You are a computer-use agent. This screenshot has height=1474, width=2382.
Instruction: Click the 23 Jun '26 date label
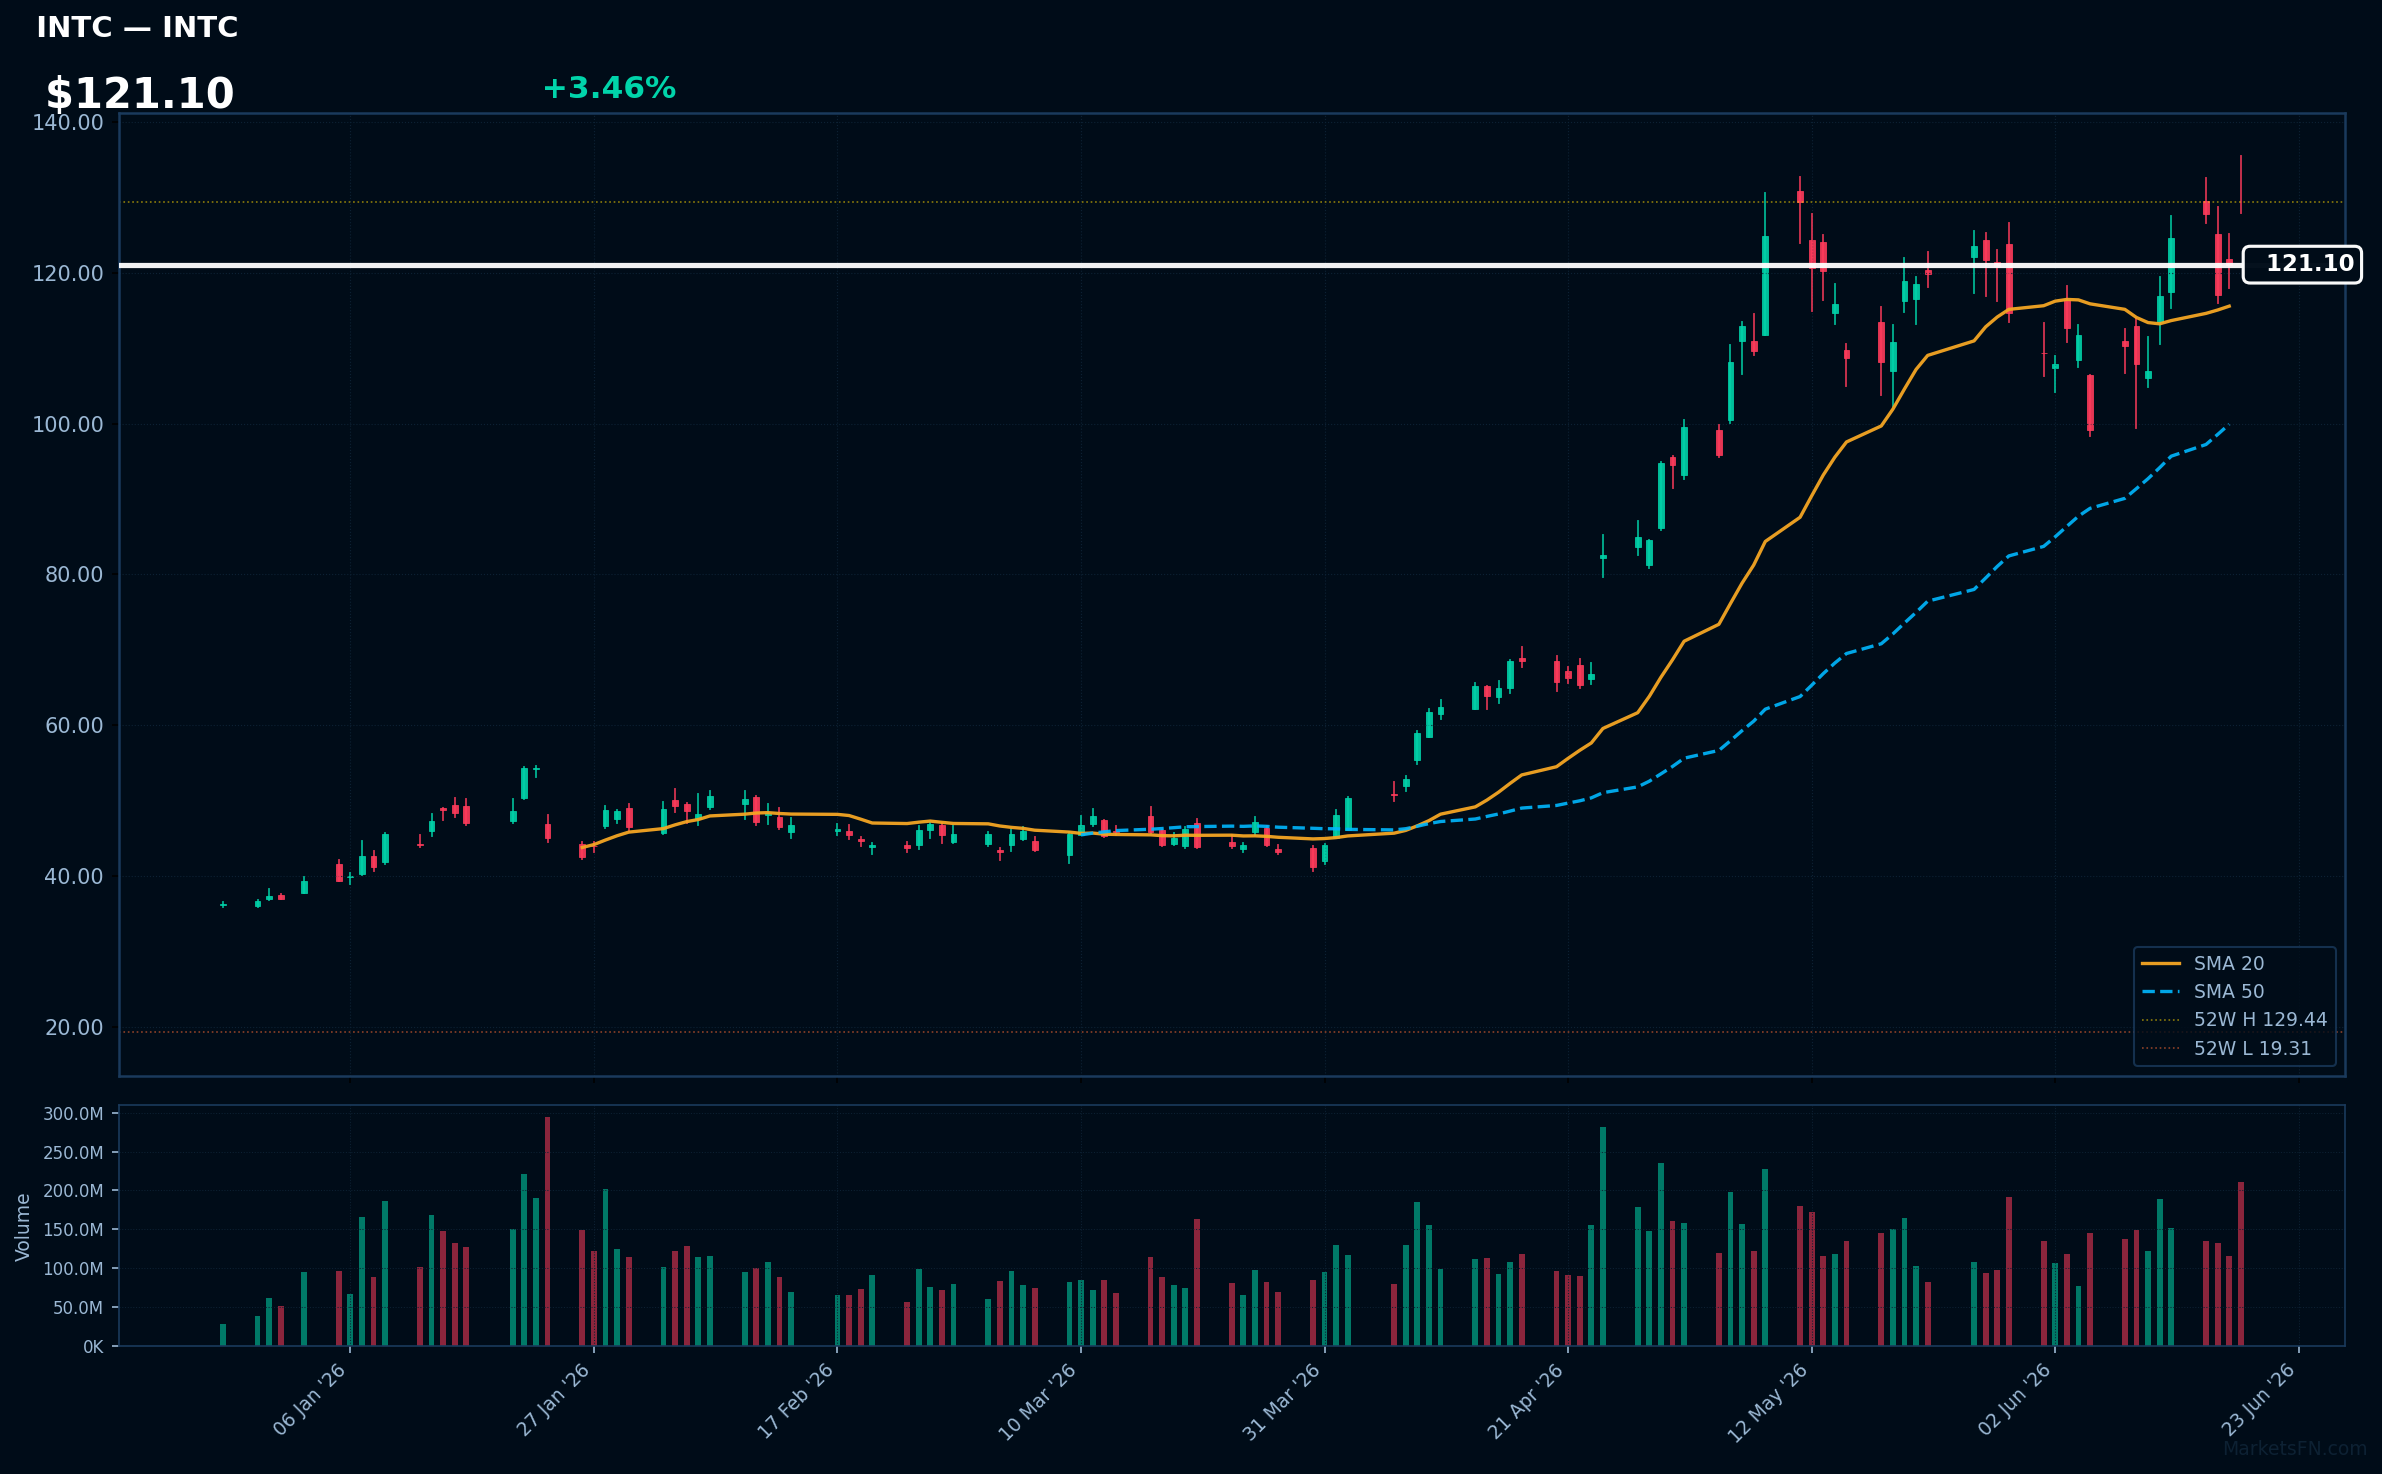pos(2258,1400)
